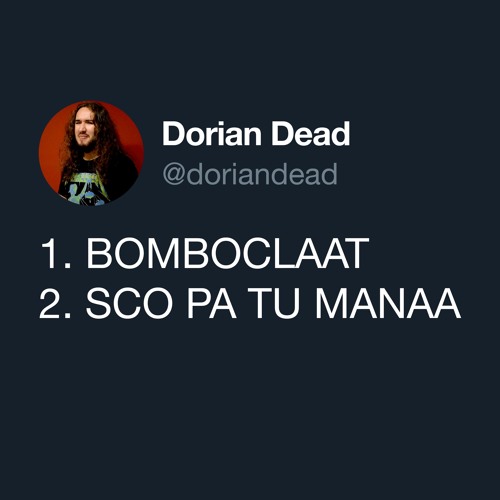Click the letter B starting BOMBOCLAAT

[x=98, y=254]
